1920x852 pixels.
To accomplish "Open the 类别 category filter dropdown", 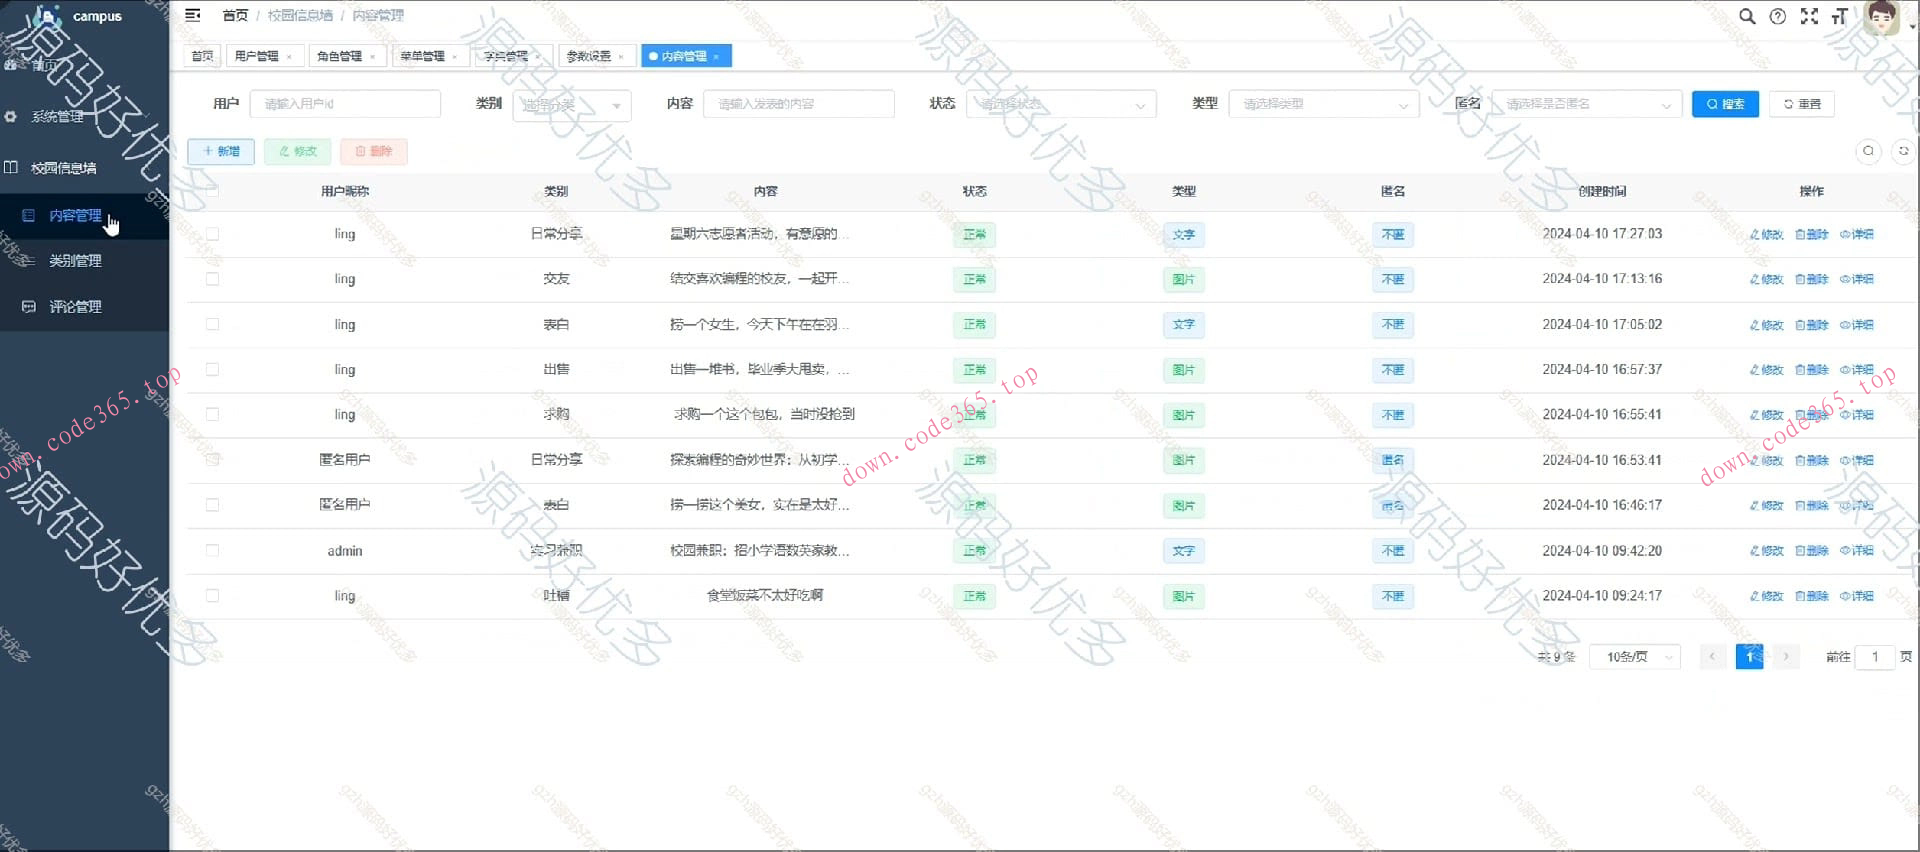I will click(572, 105).
